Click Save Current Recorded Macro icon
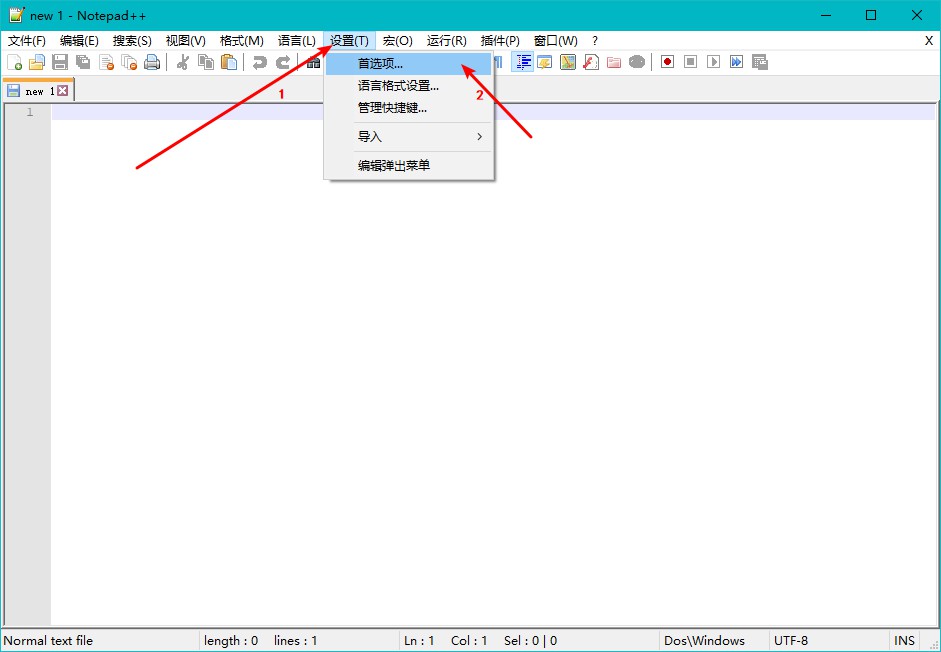This screenshot has width=941, height=652. [760, 62]
